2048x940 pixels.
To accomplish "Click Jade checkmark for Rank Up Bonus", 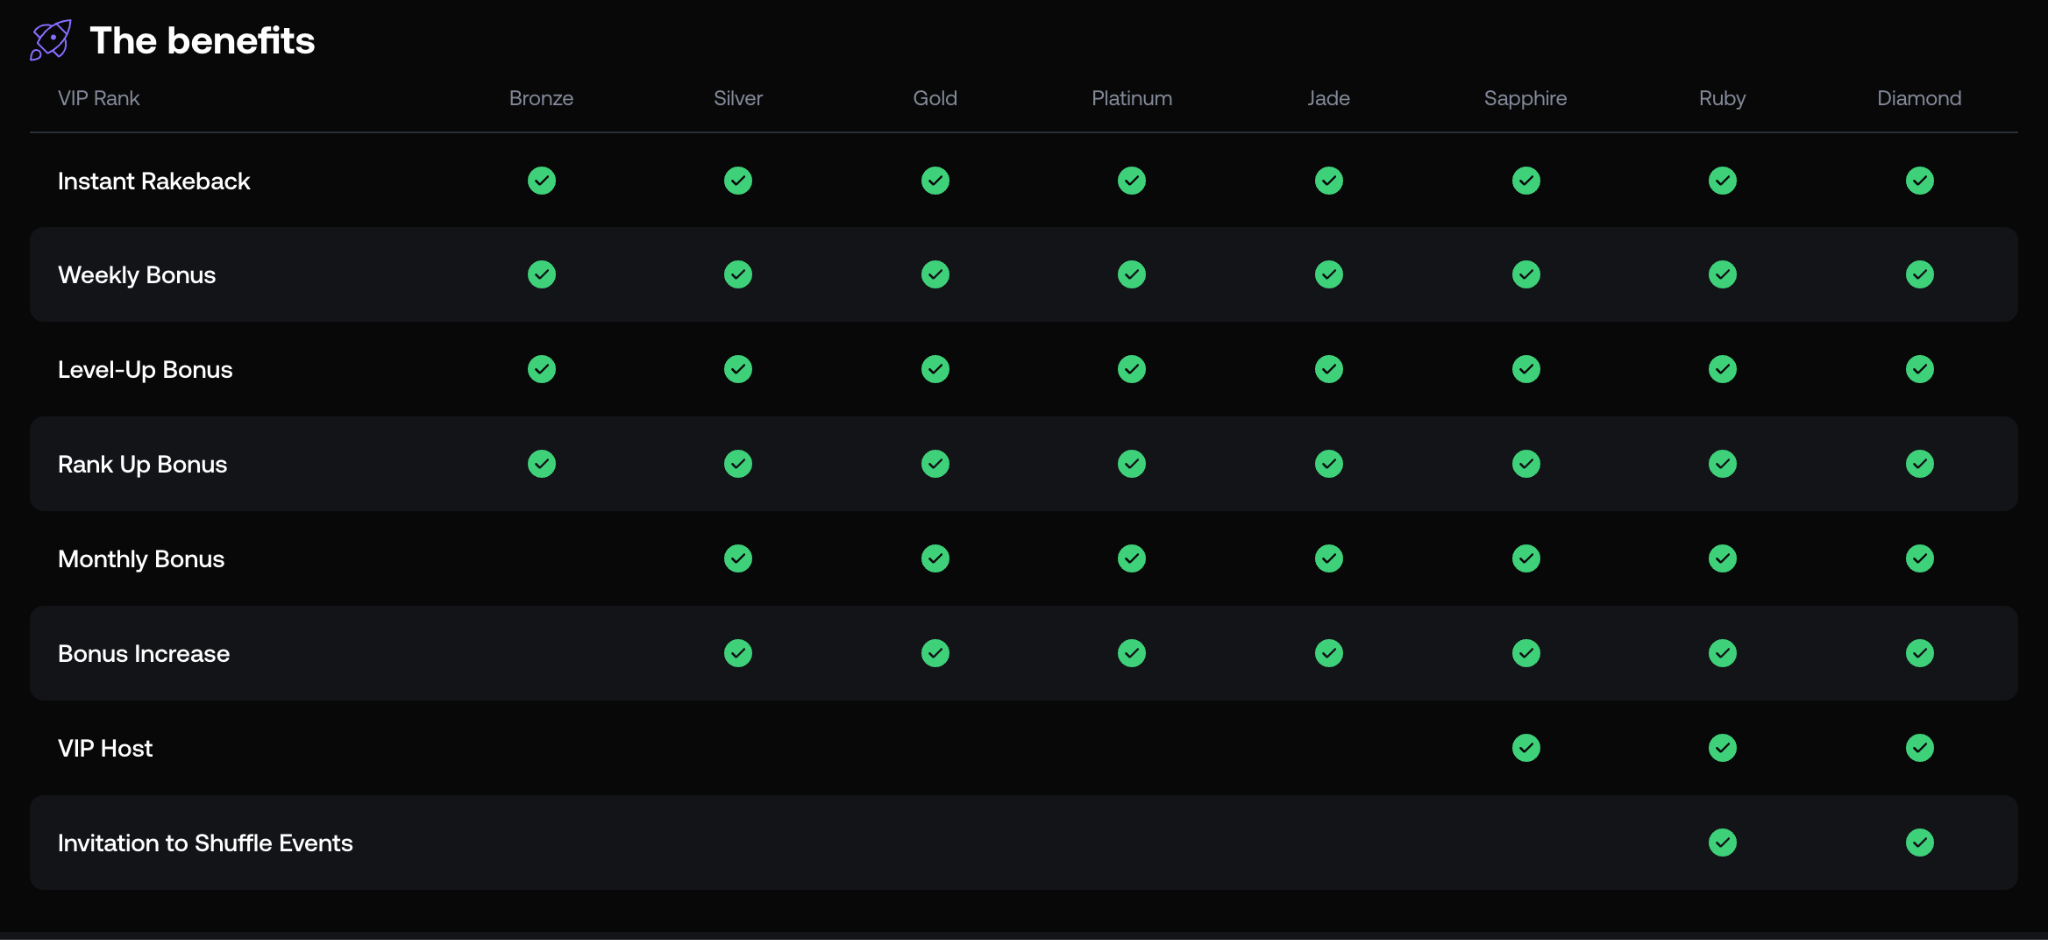I will [1328, 464].
